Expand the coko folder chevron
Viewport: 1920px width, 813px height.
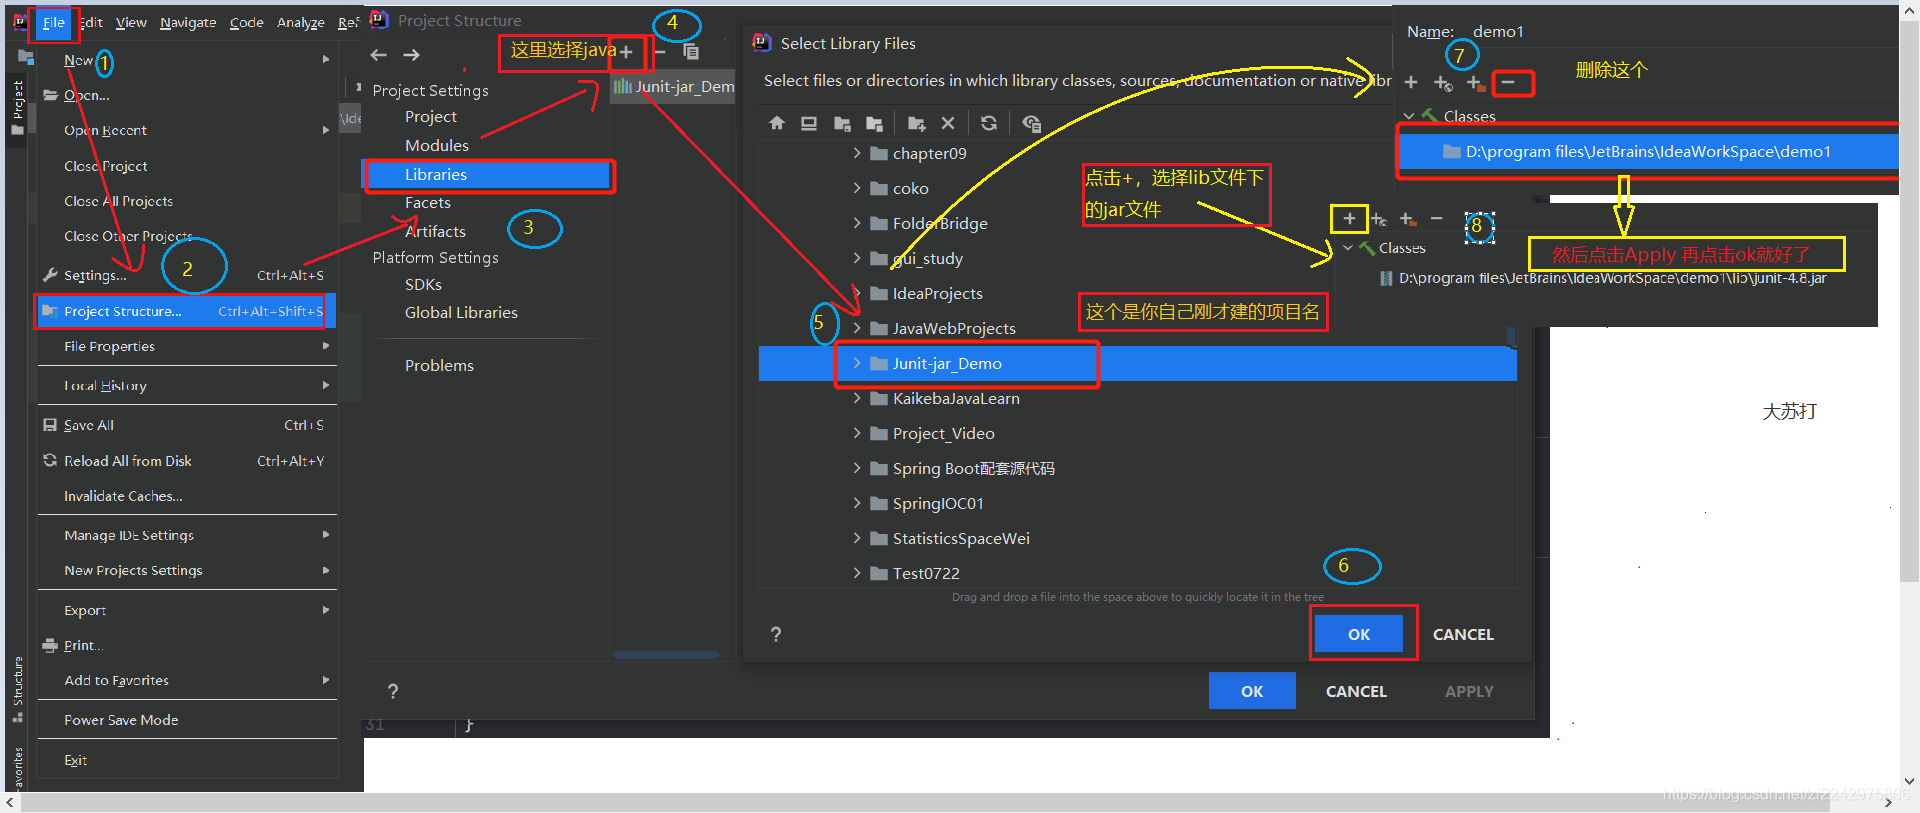(857, 188)
